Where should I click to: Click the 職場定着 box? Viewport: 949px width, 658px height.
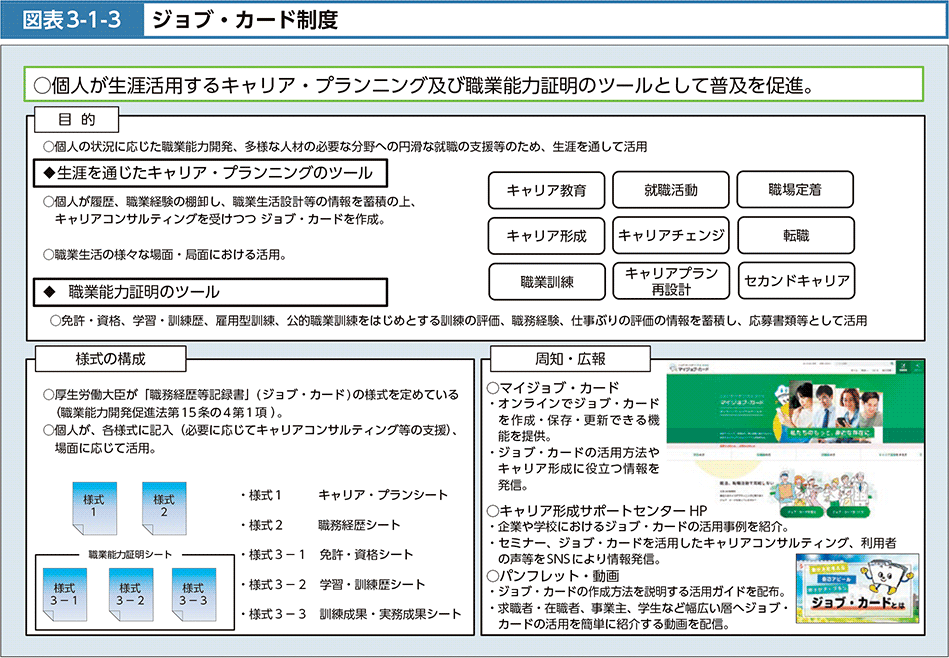coord(795,190)
